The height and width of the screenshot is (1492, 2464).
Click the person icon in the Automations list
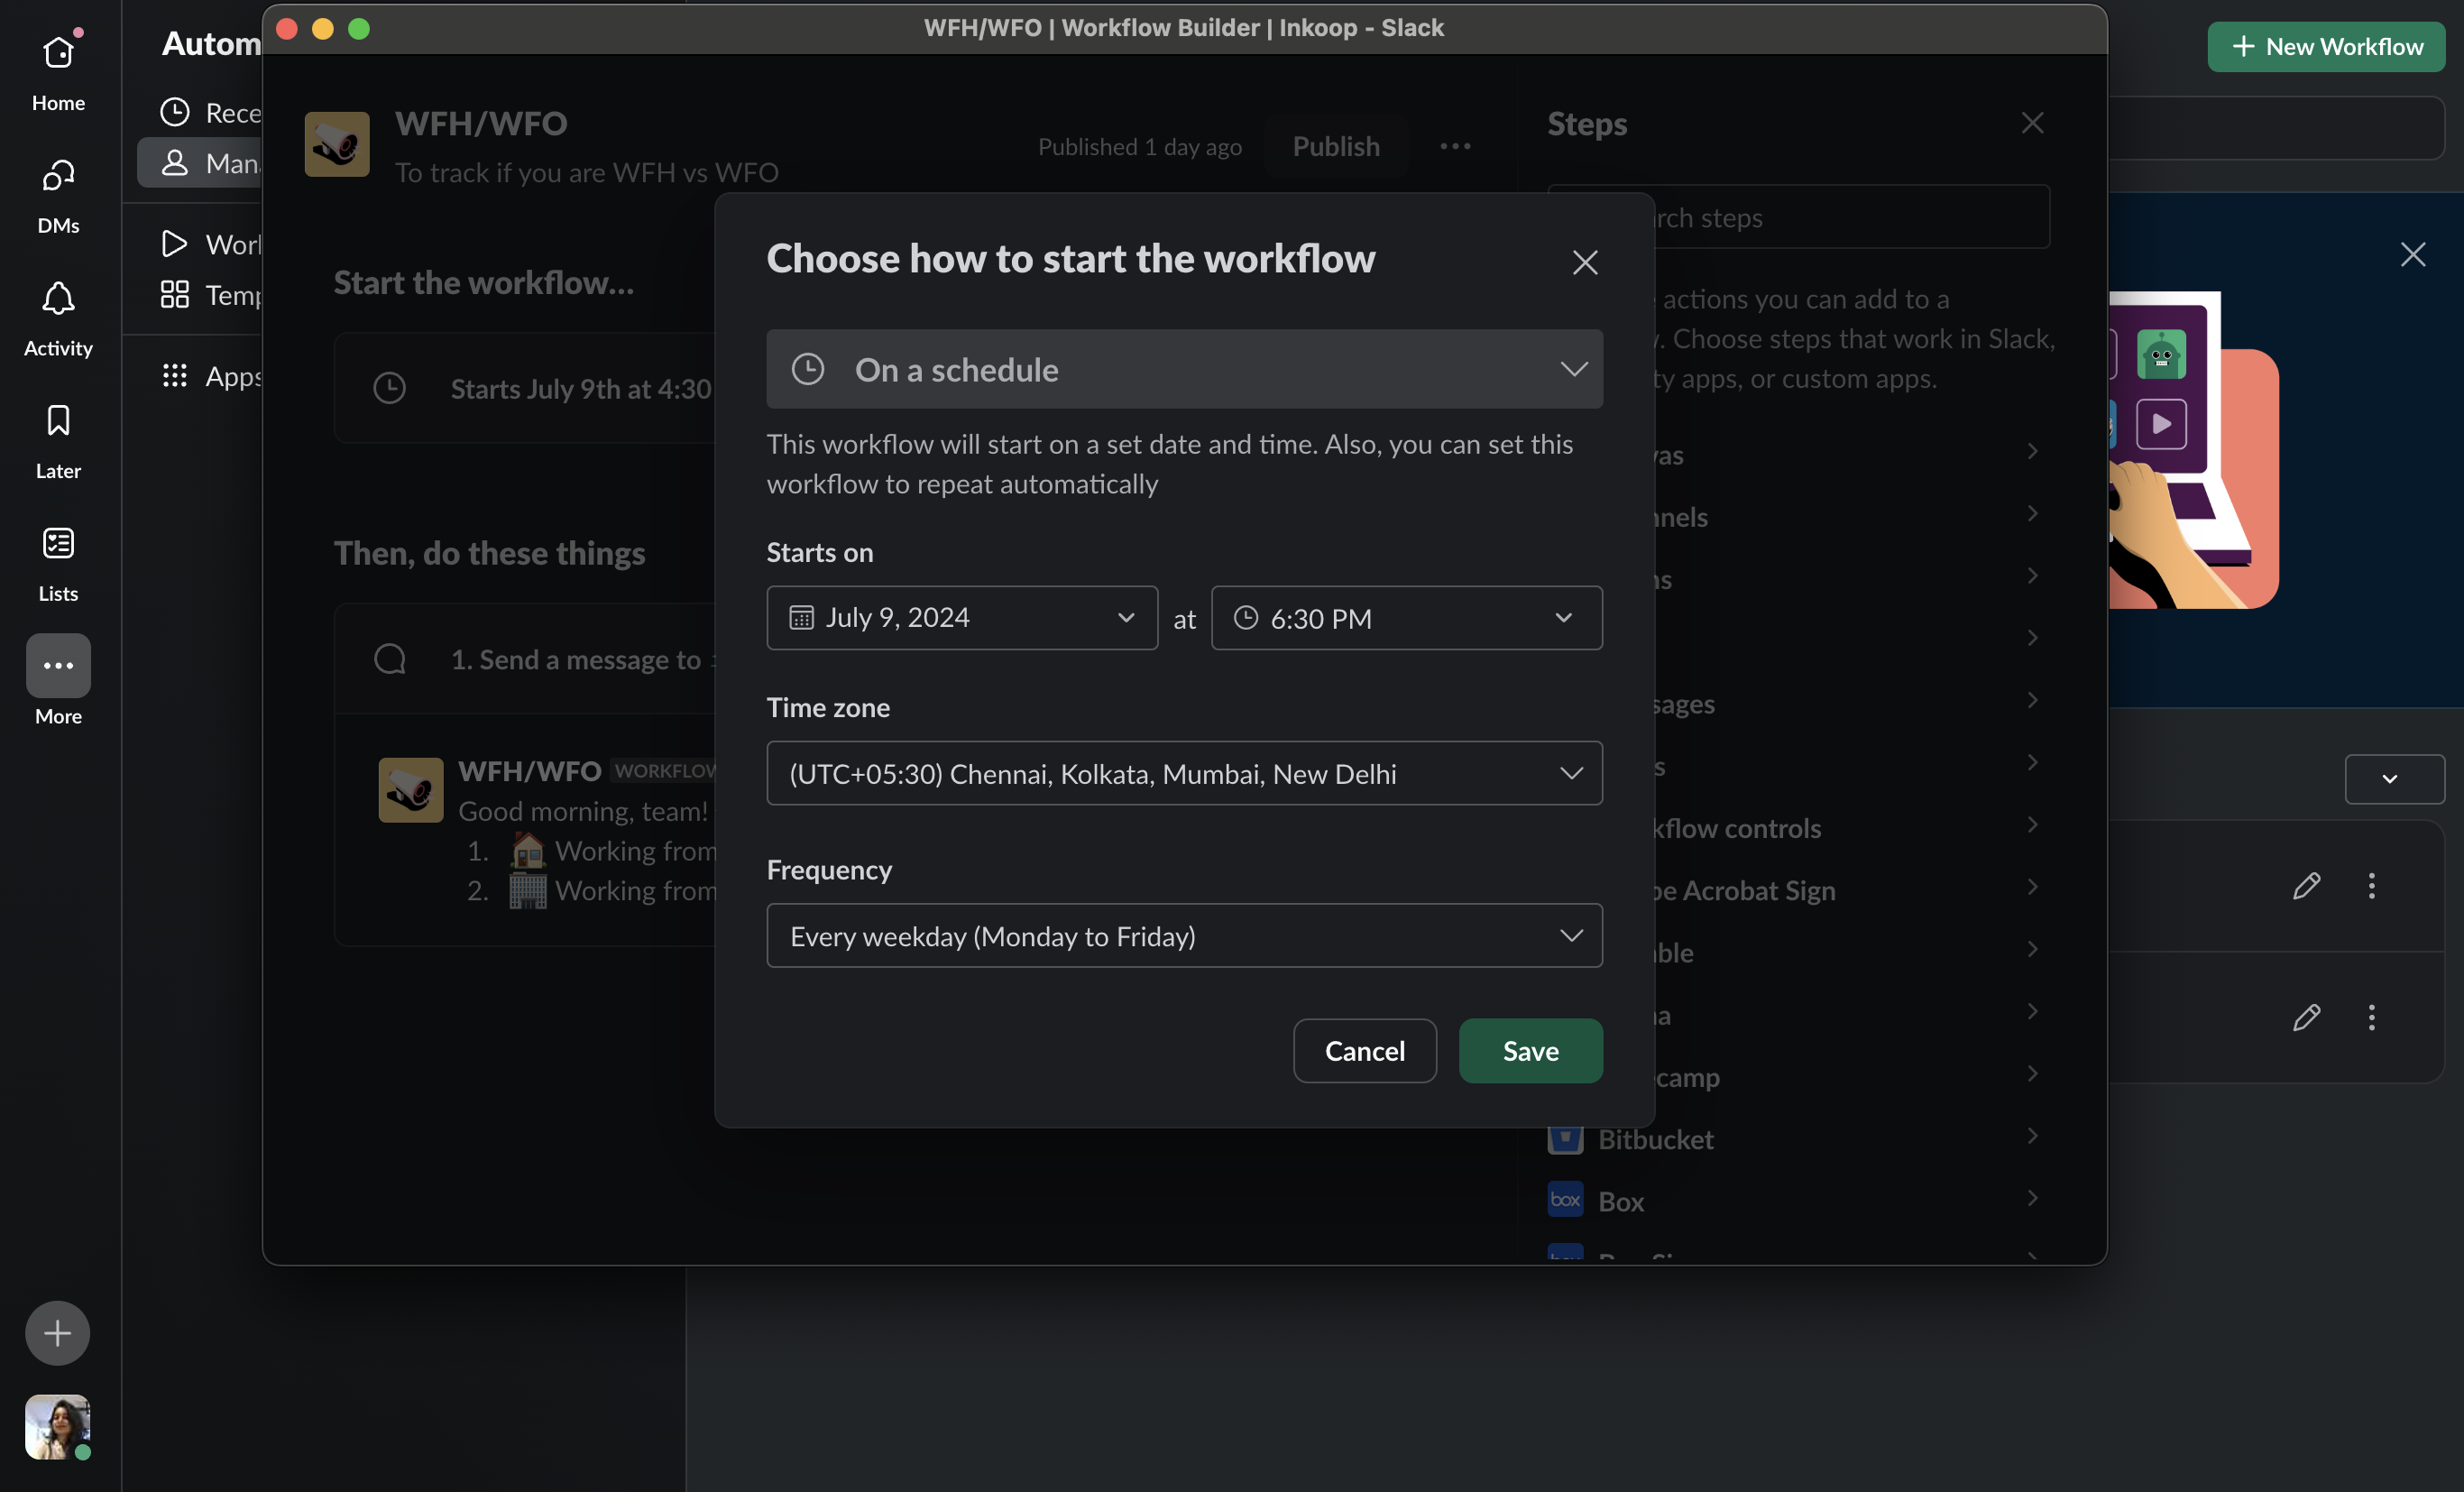coord(175,162)
